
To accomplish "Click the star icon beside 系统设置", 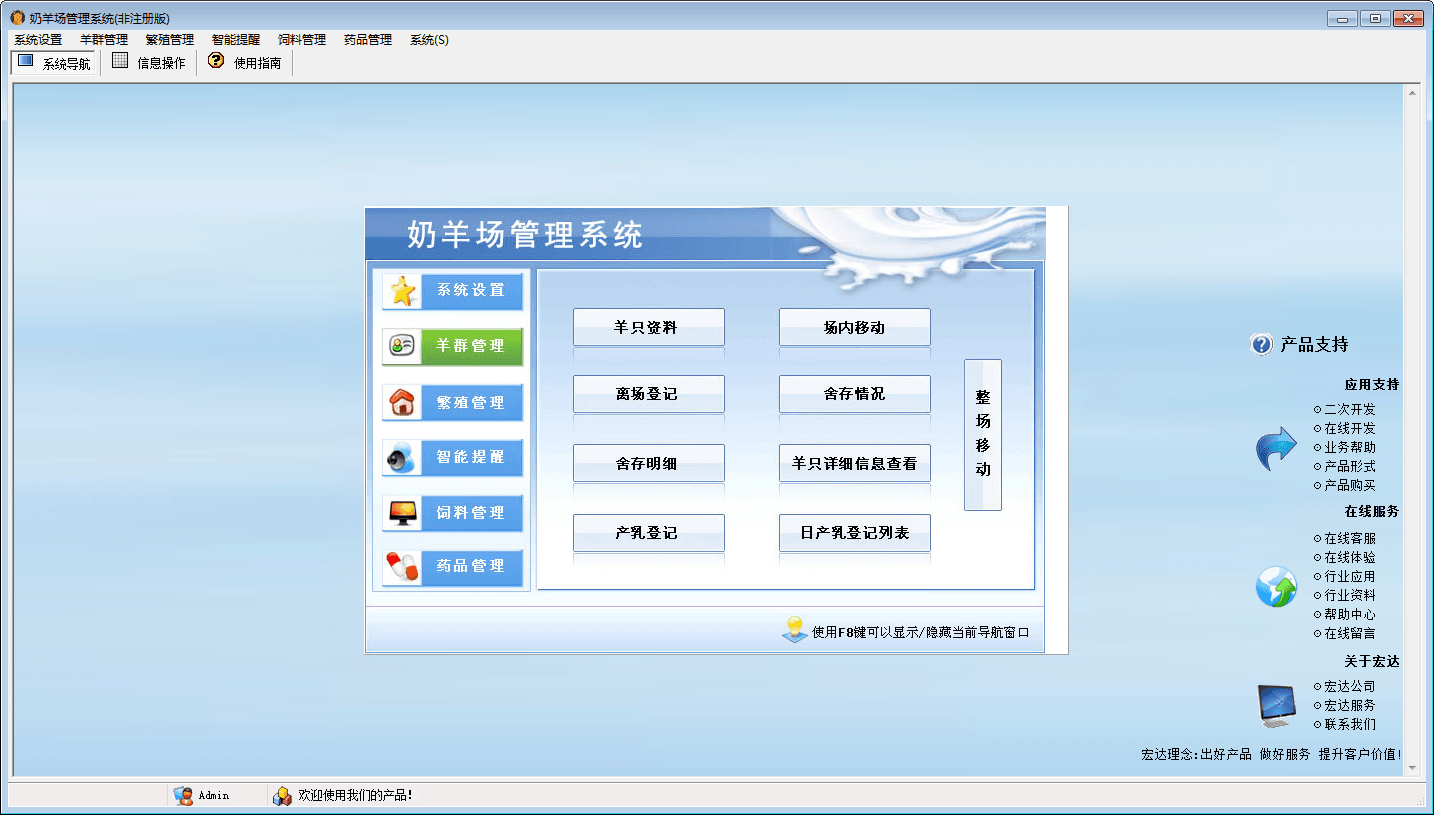I will (x=403, y=291).
